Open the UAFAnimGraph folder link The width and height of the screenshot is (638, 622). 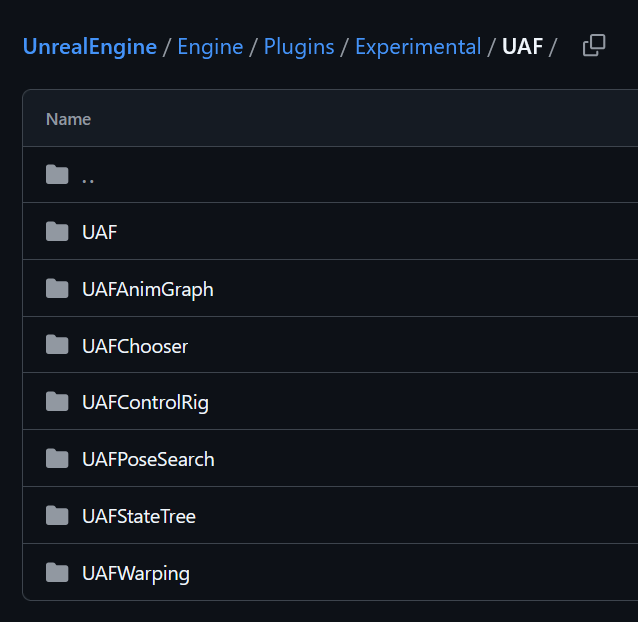148,290
